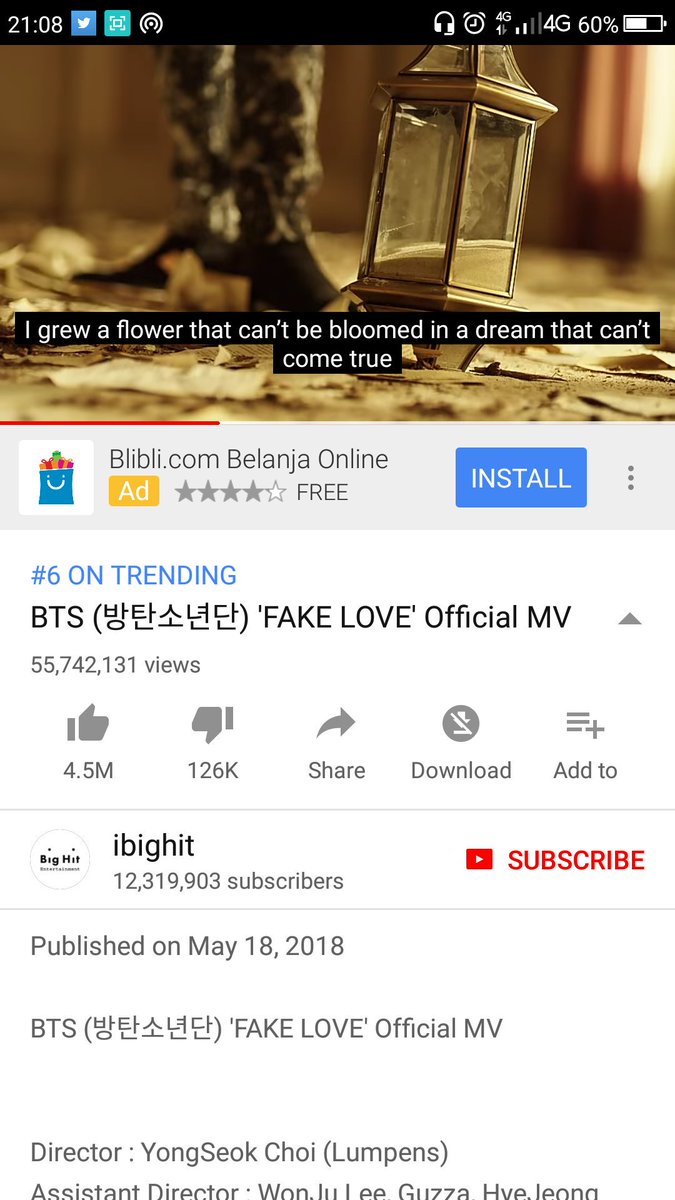The width and height of the screenshot is (675, 1200).
Task: Tap the BTS FAKE LOVE video title
Action: point(301,618)
